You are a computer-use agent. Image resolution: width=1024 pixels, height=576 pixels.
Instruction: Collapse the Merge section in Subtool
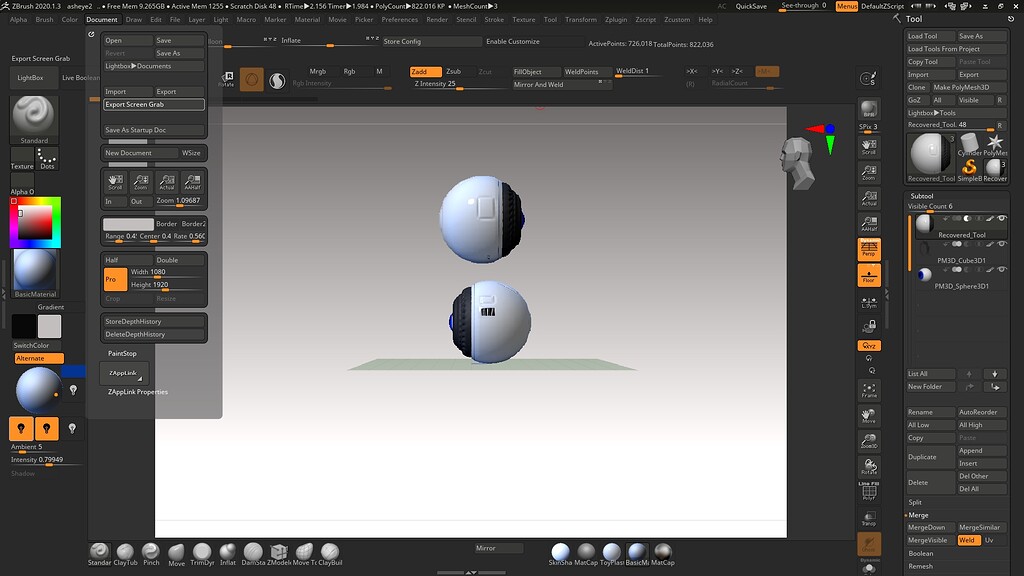click(x=918, y=514)
